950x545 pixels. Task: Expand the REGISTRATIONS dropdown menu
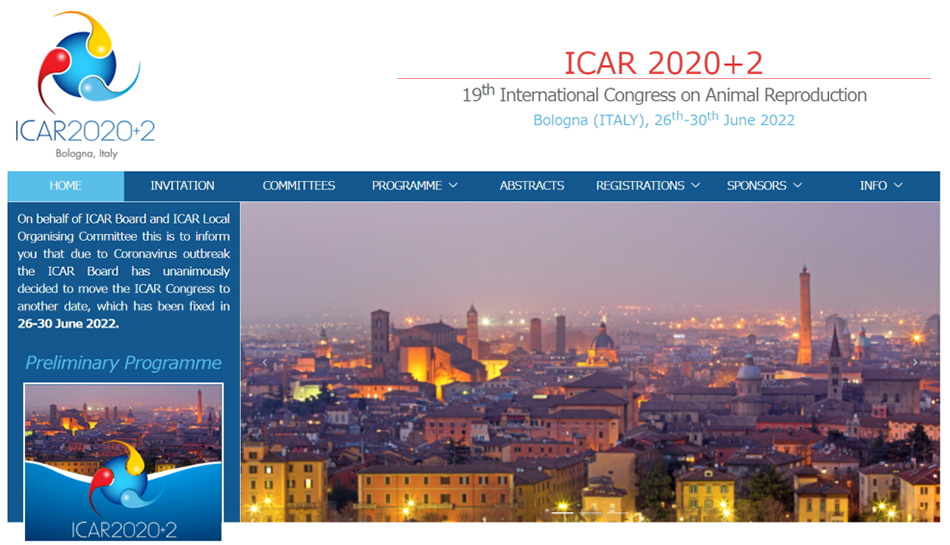pos(647,186)
